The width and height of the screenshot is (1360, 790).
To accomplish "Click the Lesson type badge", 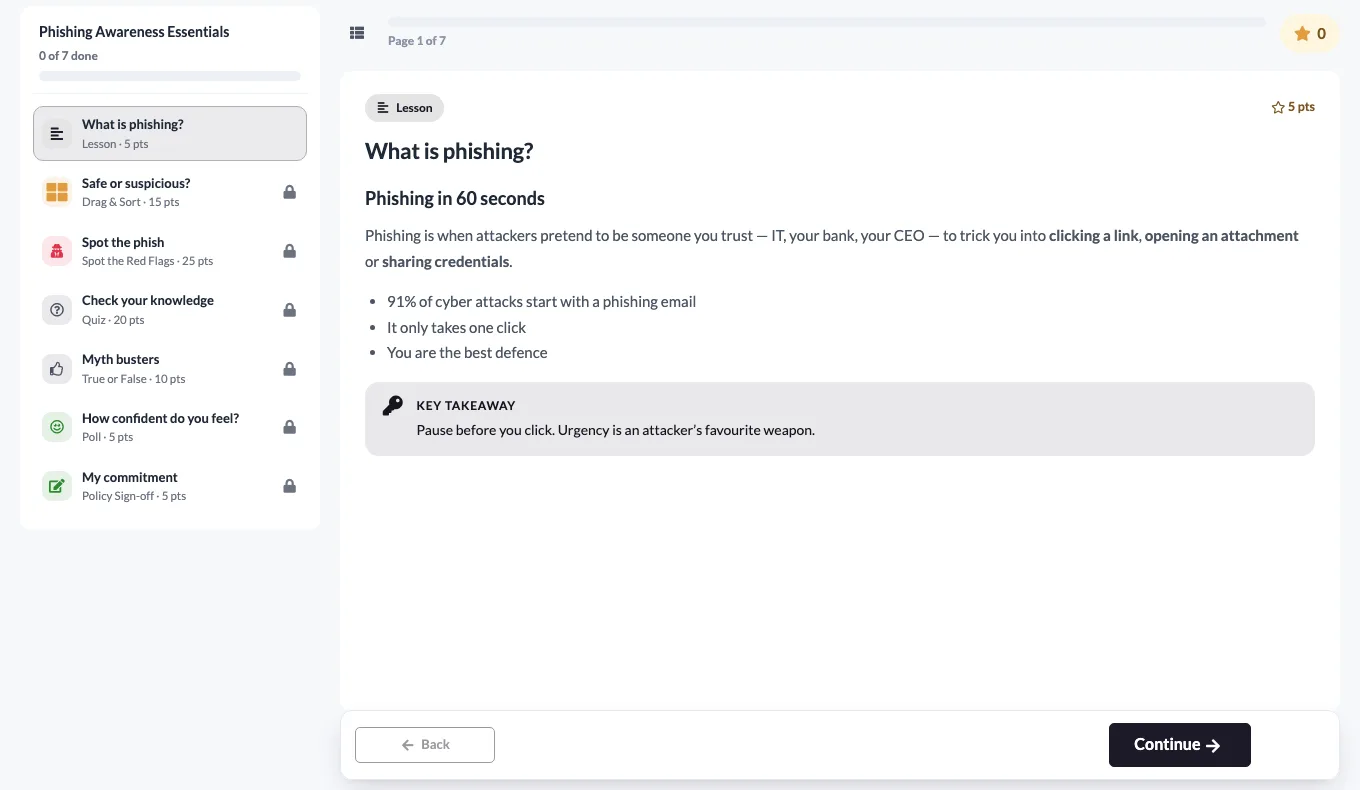I will (404, 108).
